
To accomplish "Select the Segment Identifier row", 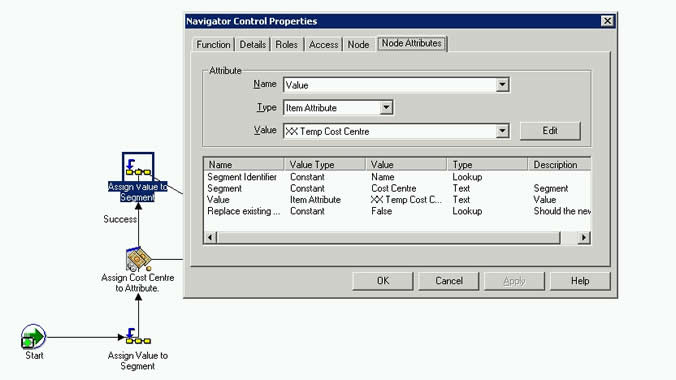I will (x=397, y=177).
